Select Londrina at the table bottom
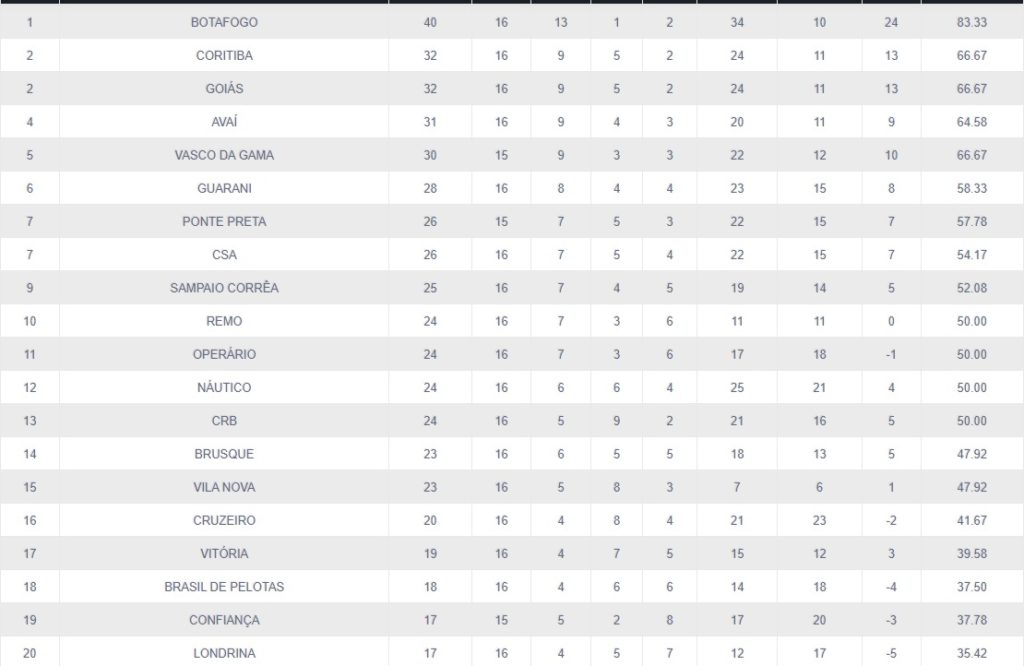The height and width of the screenshot is (666, 1024). tap(224, 653)
